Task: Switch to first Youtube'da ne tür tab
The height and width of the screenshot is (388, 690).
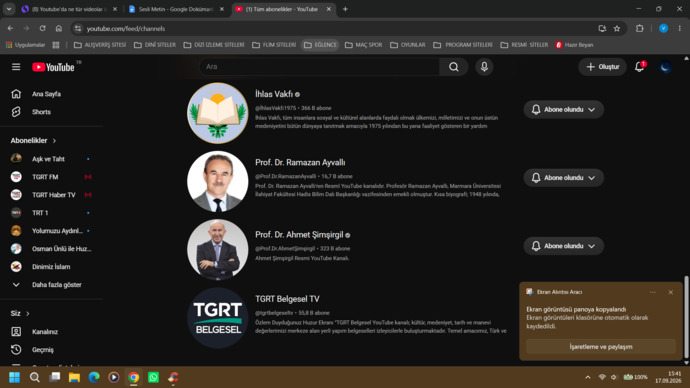Action: (70, 9)
